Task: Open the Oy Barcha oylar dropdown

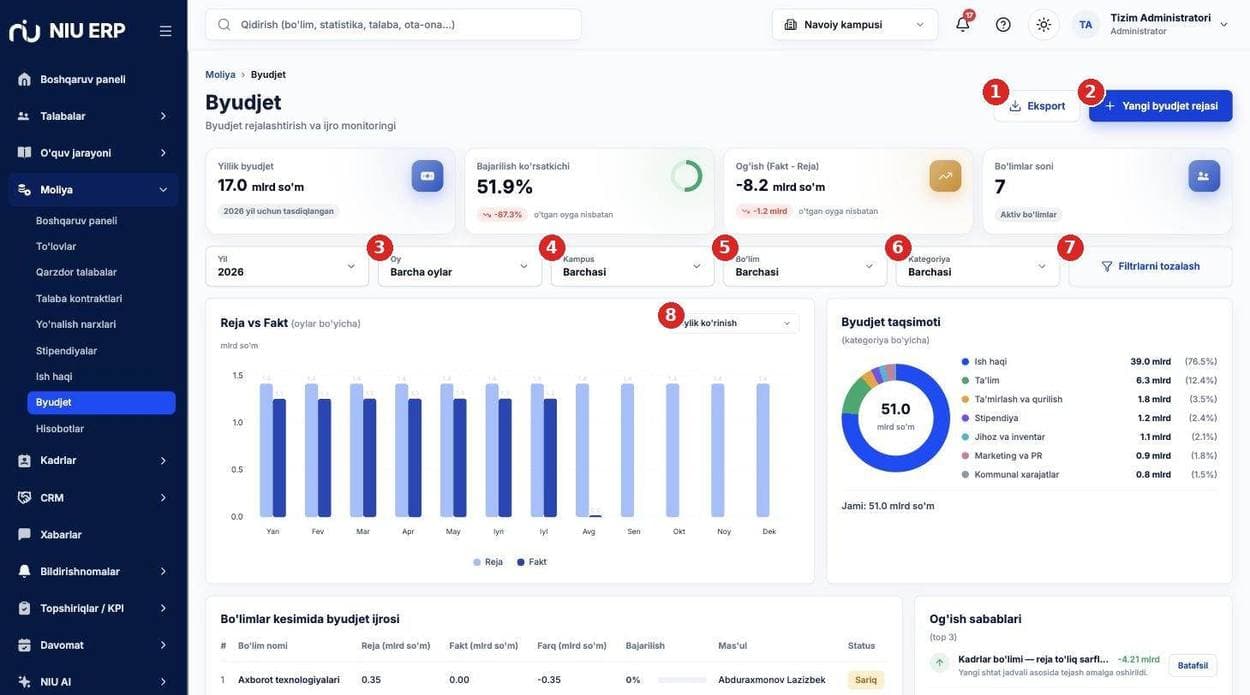Action: coord(460,266)
